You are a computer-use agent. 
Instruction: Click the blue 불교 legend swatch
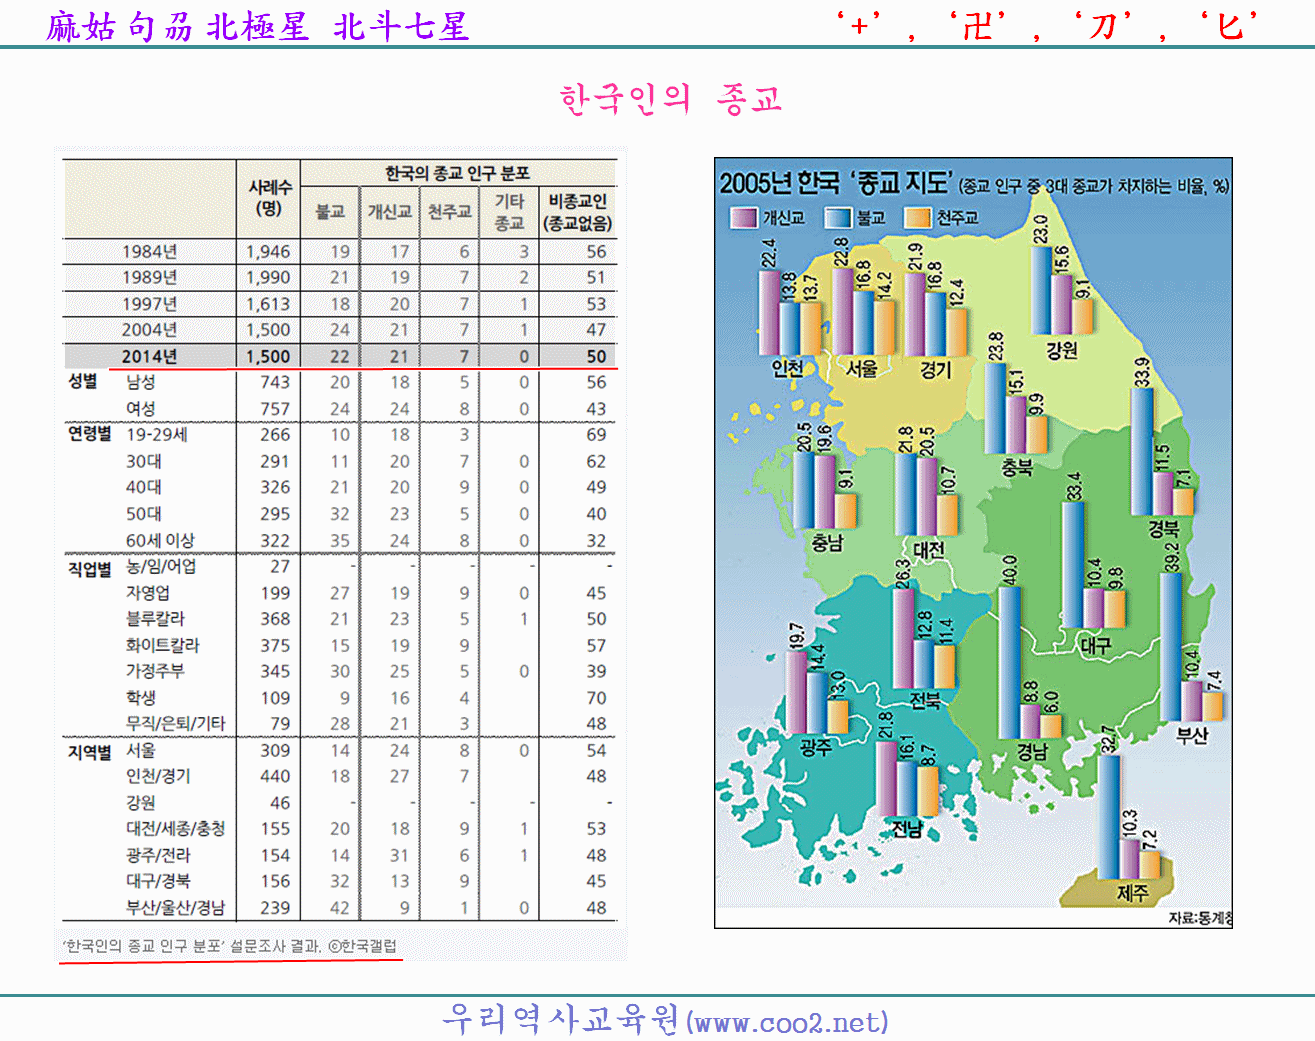tap(837, 217)
